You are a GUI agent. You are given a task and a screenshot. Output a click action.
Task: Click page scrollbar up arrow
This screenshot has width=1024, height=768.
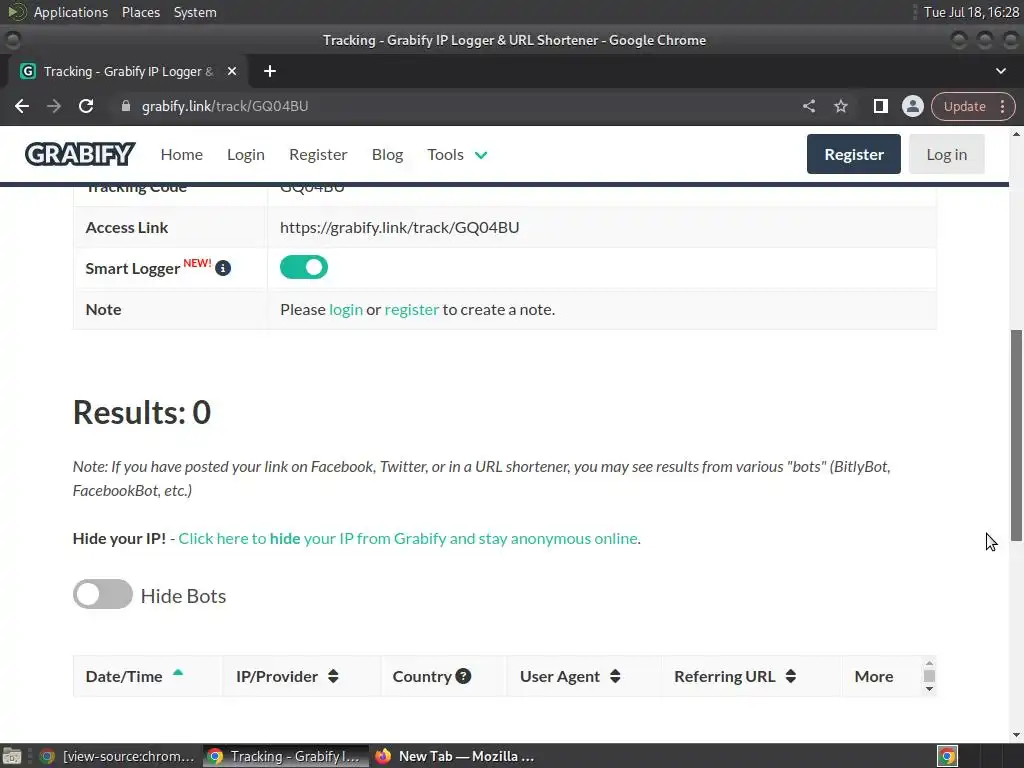point(1016,135)
